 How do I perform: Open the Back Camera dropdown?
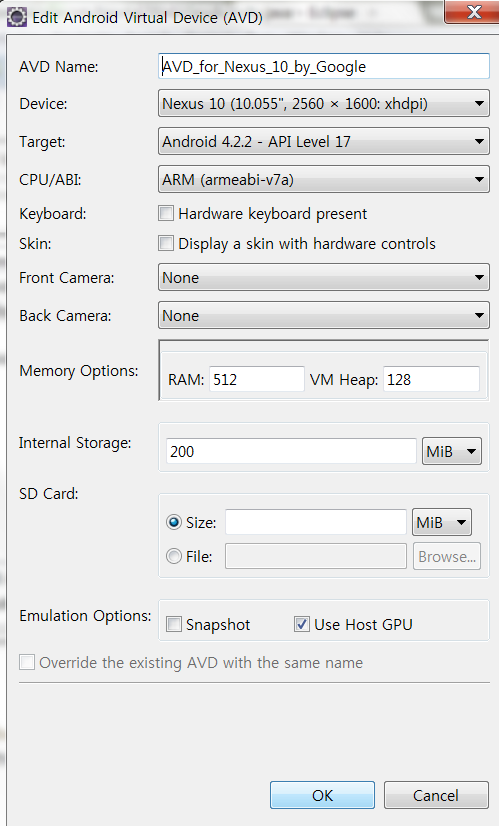tap(324, 316)
